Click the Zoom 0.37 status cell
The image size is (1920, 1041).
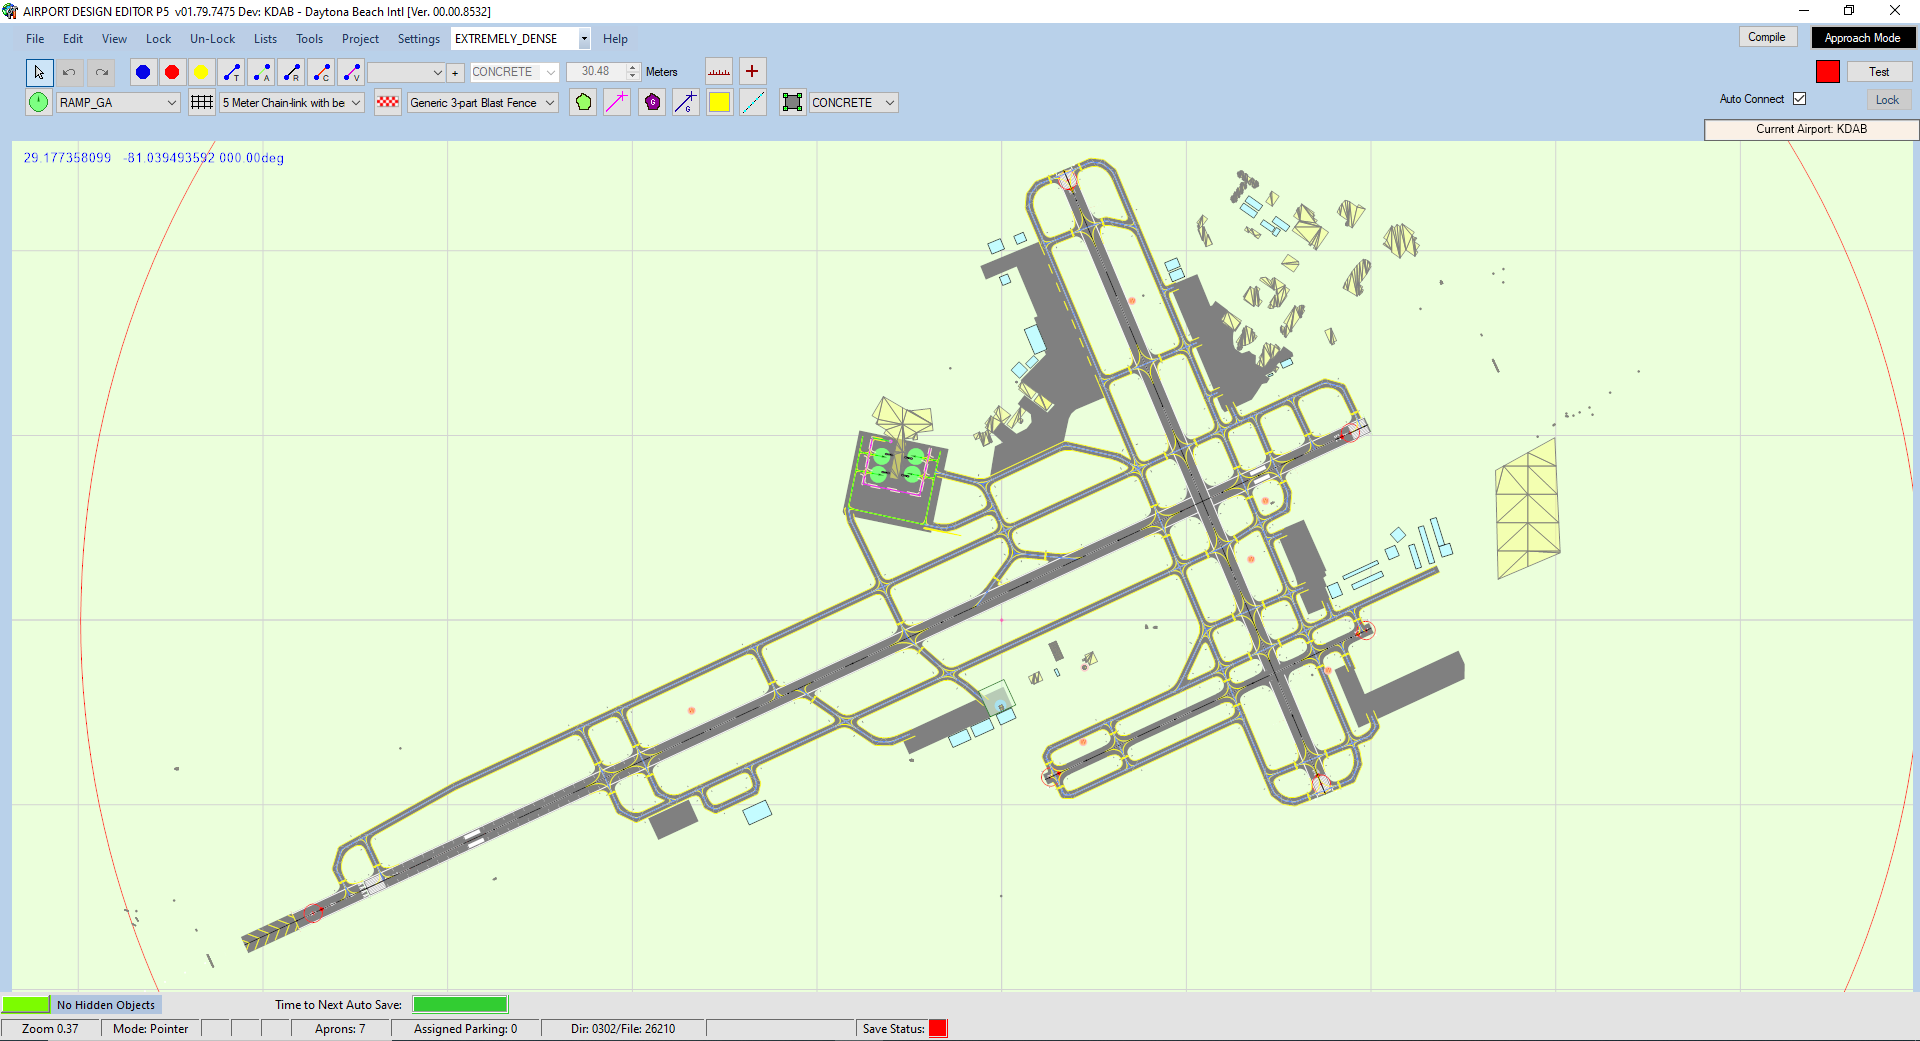50,1029
